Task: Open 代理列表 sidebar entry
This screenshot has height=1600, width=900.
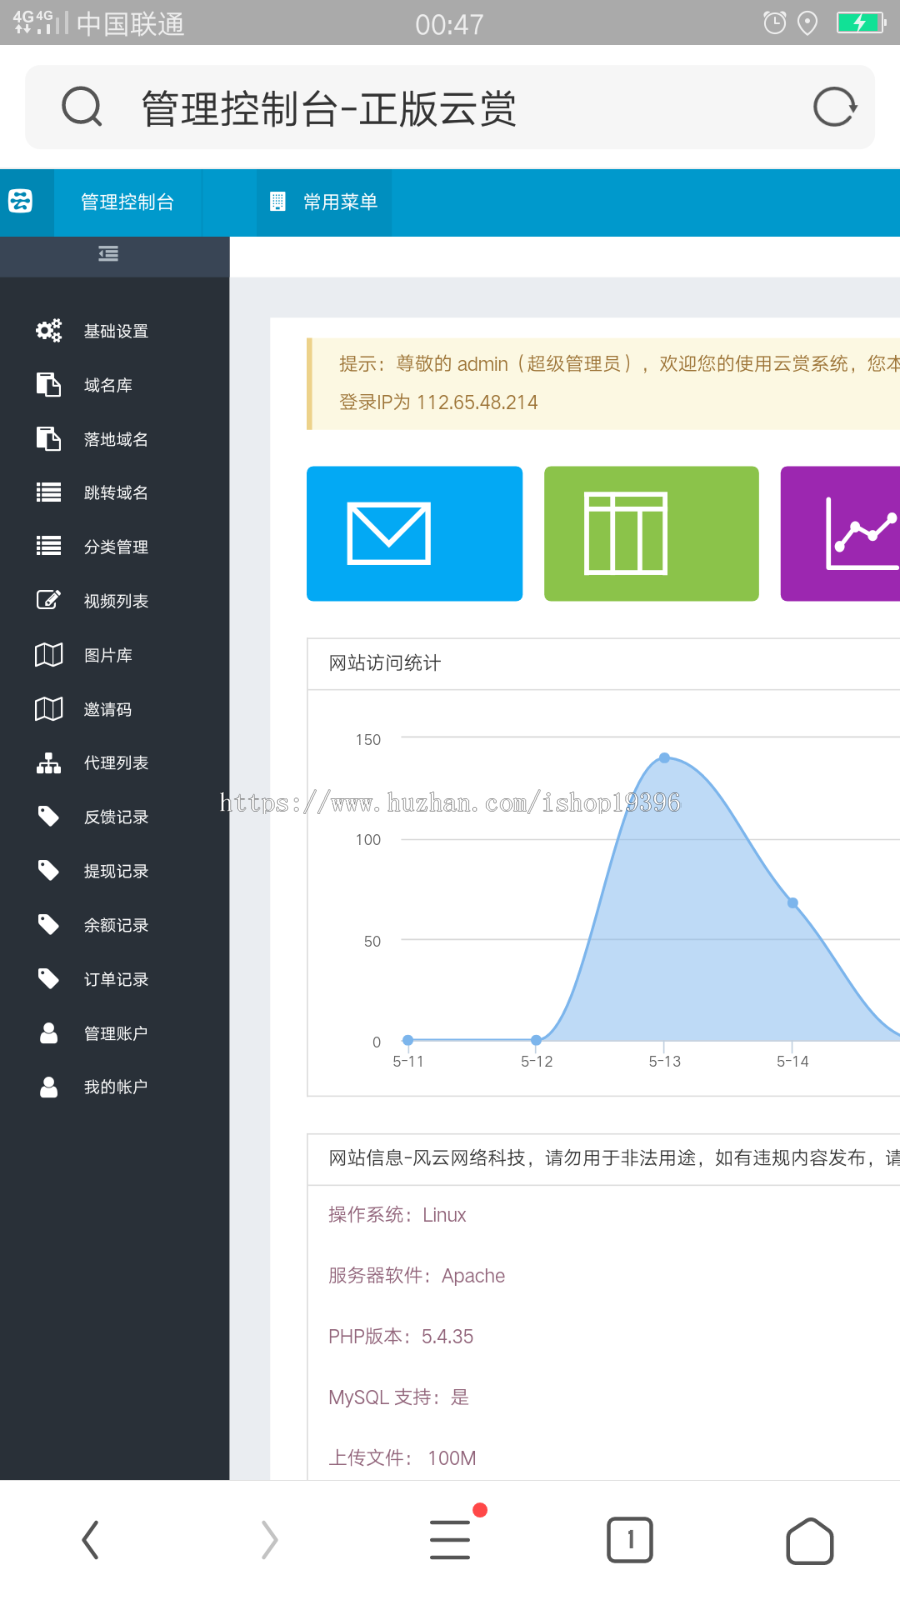Action: click(x=116, y=763)
